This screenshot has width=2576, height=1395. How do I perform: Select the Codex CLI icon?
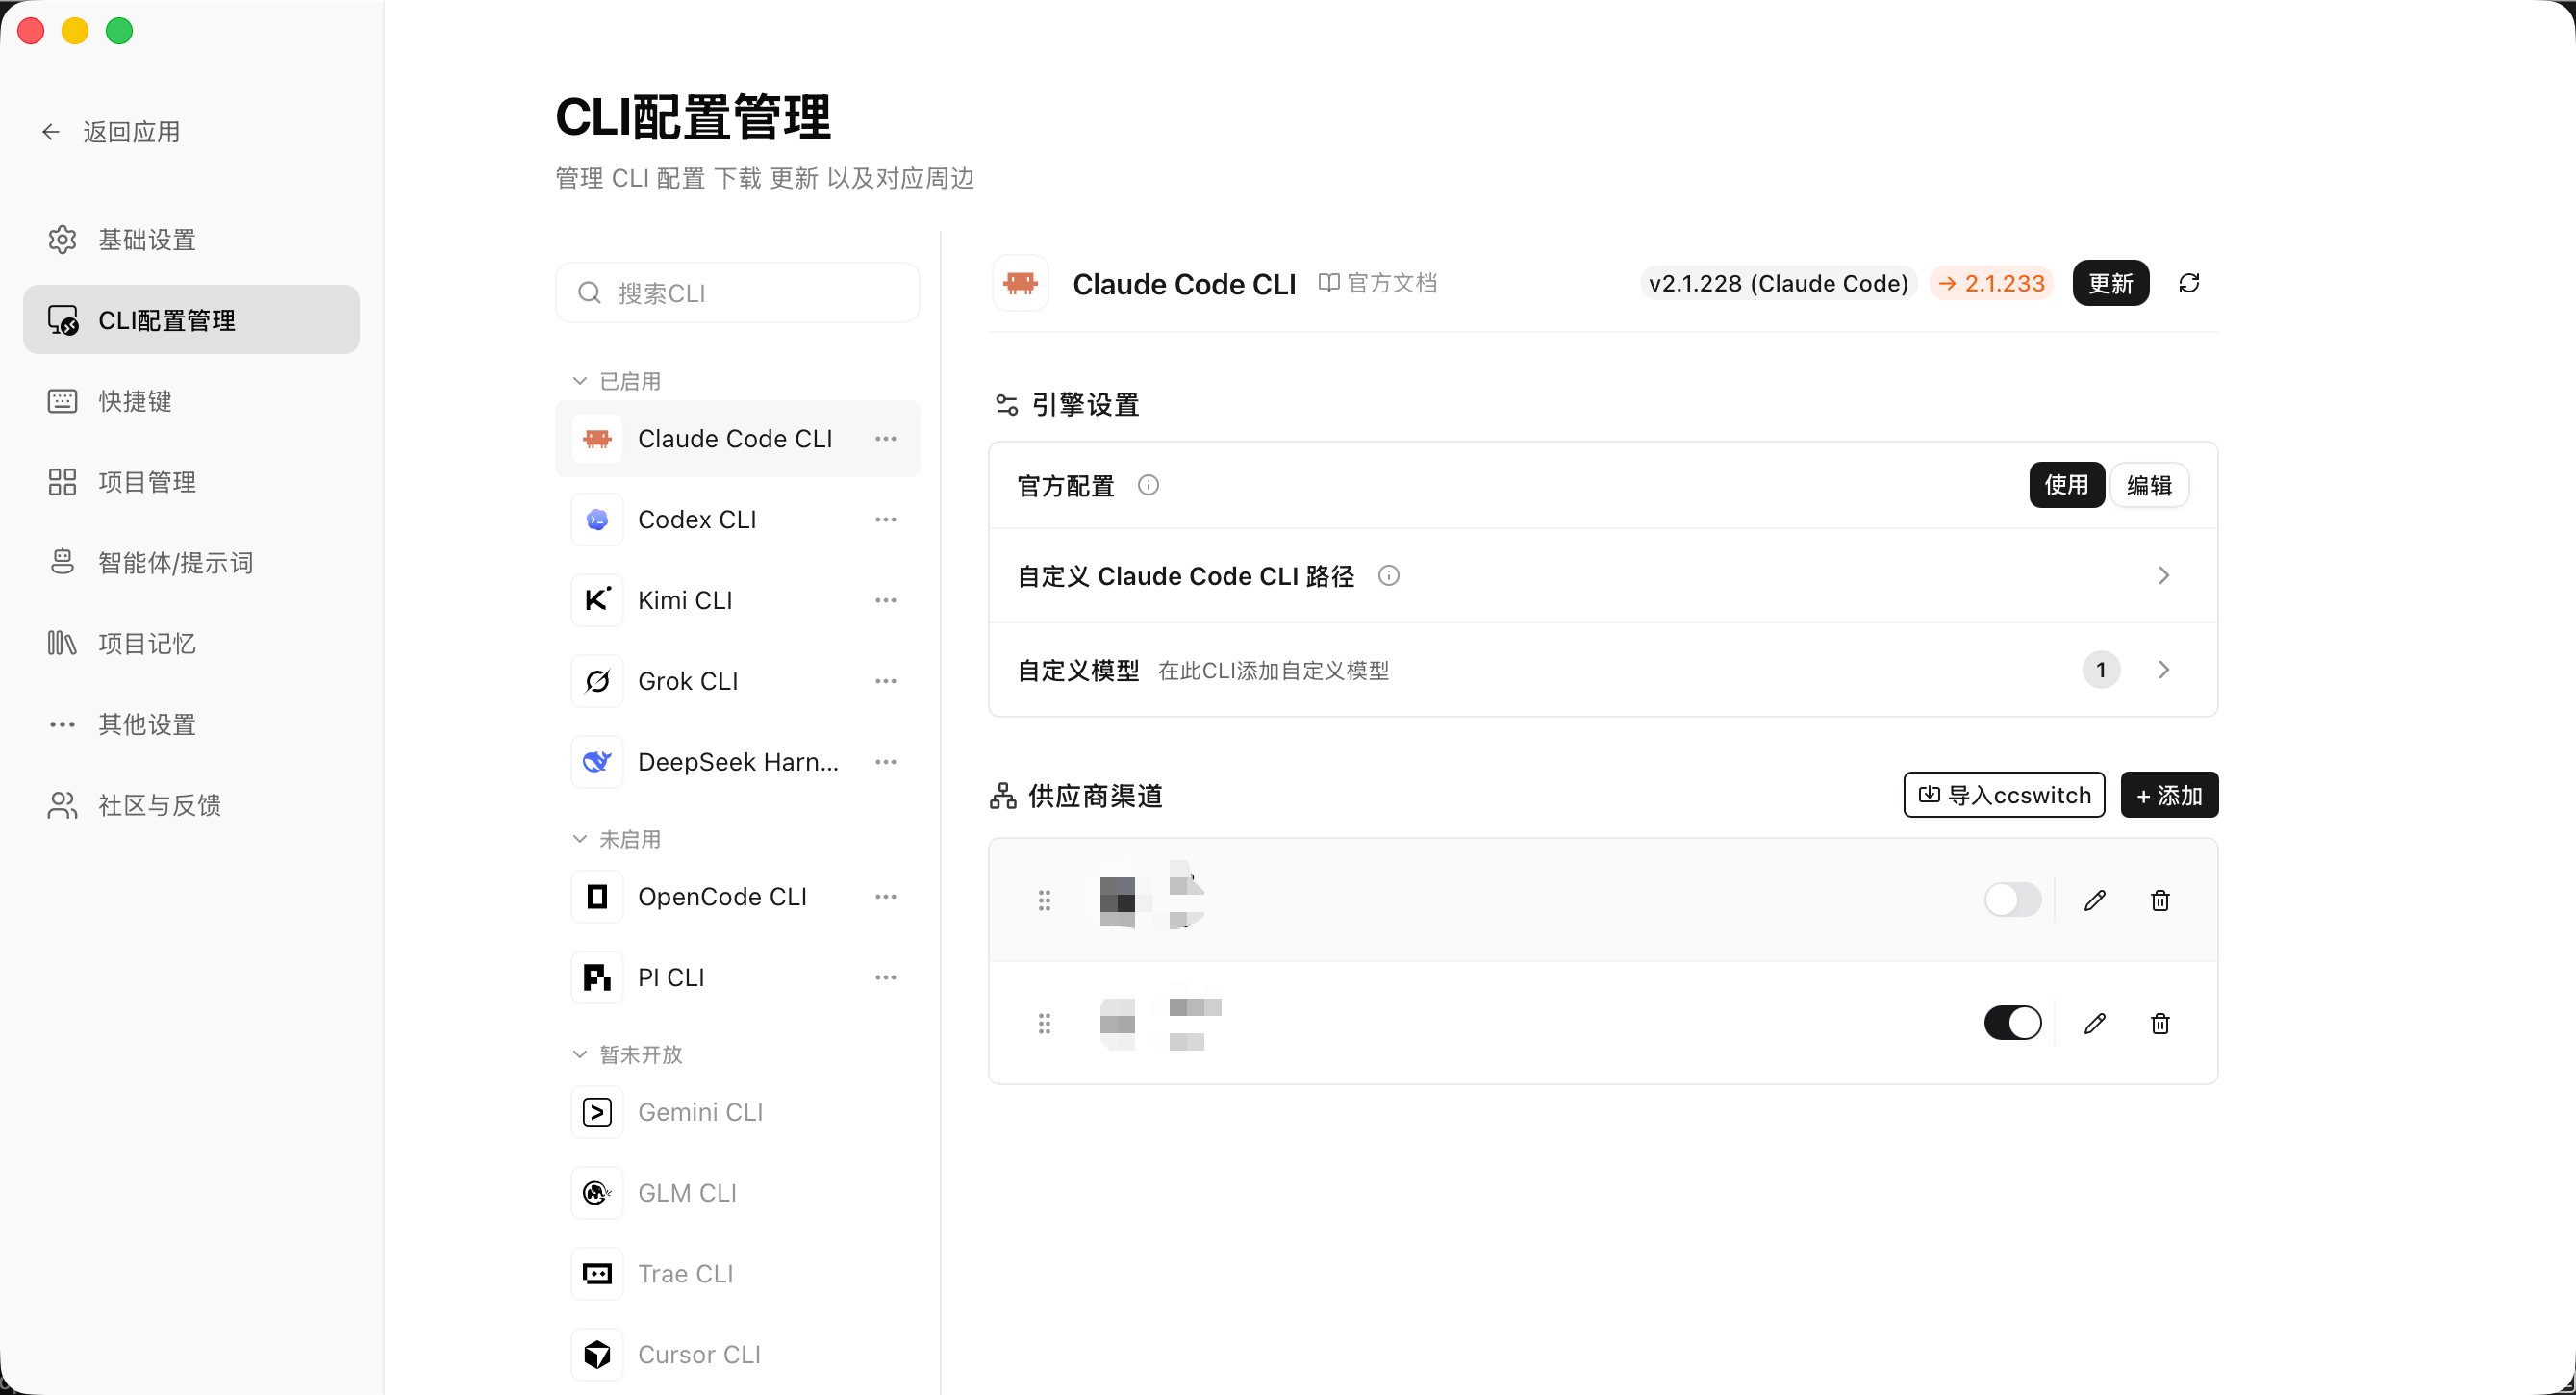pos(597,519)
